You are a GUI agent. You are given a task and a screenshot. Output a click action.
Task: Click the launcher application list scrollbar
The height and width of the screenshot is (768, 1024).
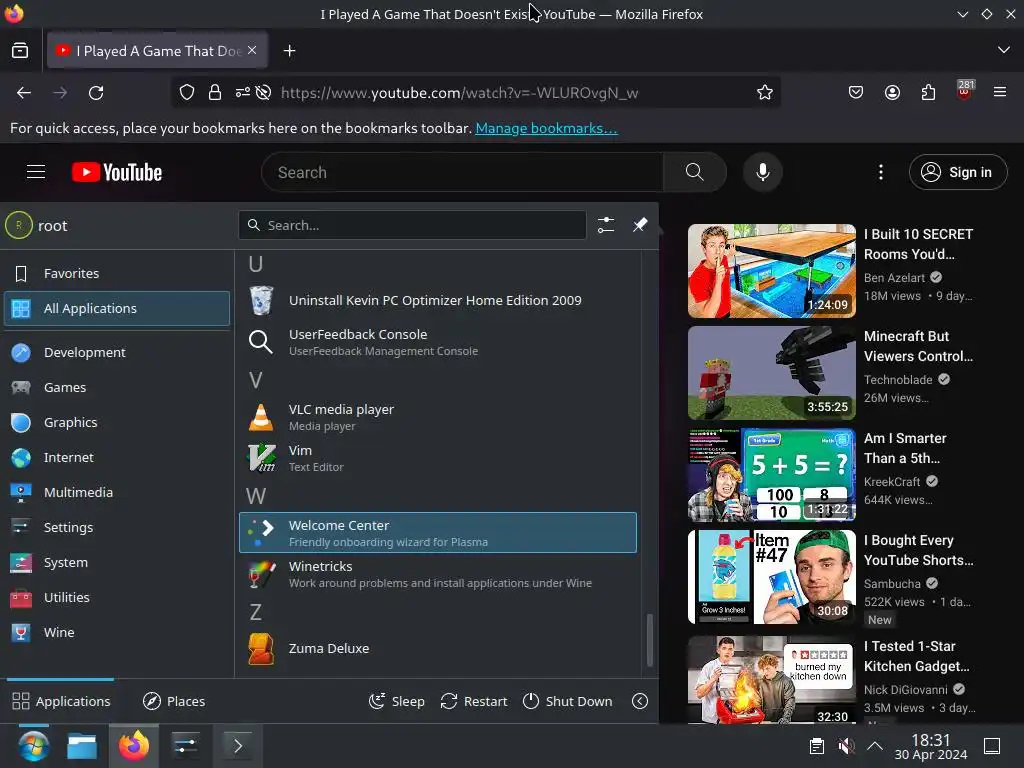click(649, 640)
